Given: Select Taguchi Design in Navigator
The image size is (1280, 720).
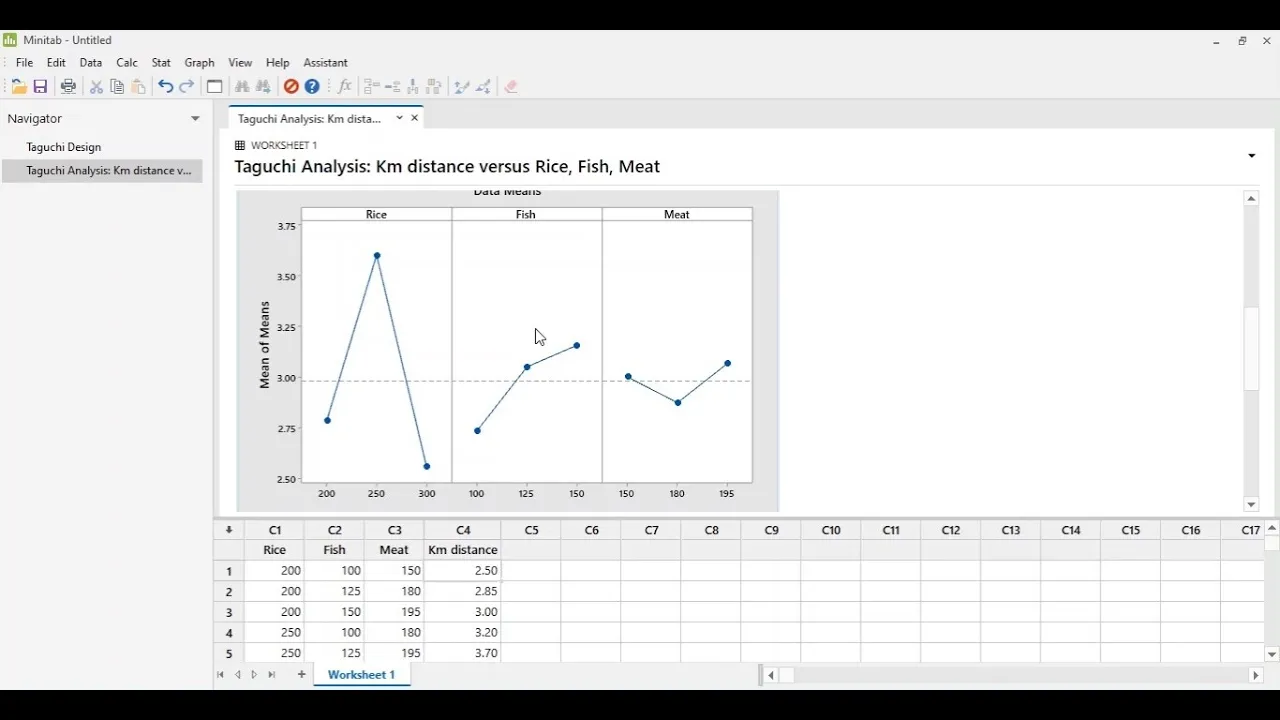Looking at the screenshot, I should 64,147.
